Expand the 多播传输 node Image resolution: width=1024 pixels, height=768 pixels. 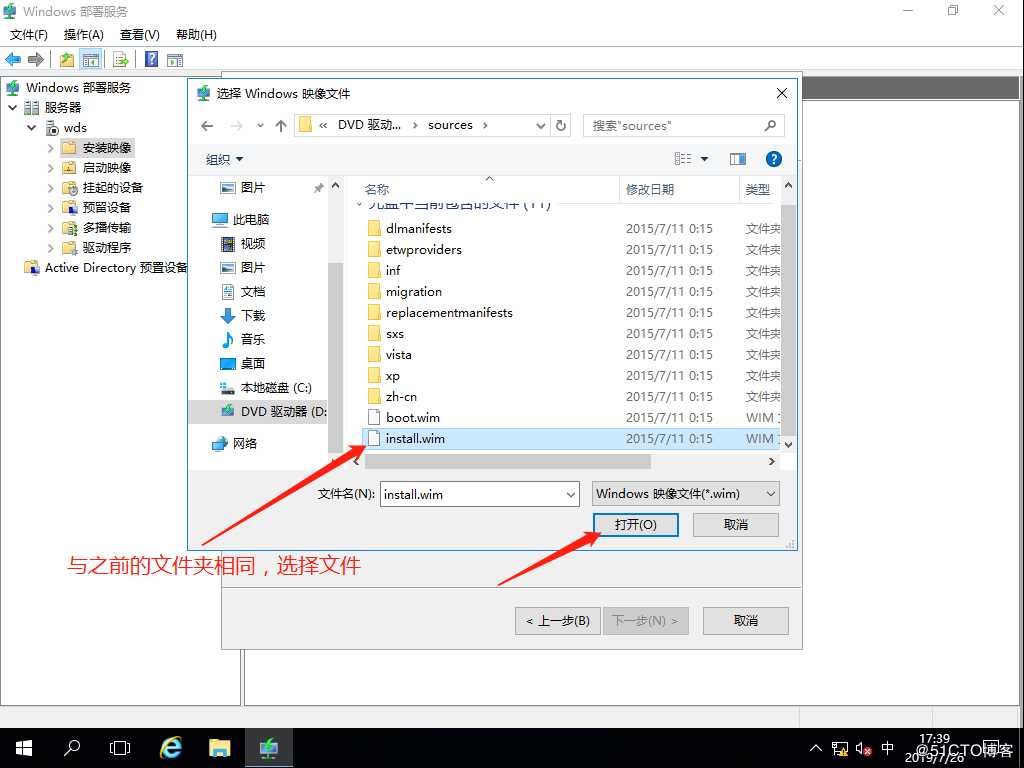50,228
